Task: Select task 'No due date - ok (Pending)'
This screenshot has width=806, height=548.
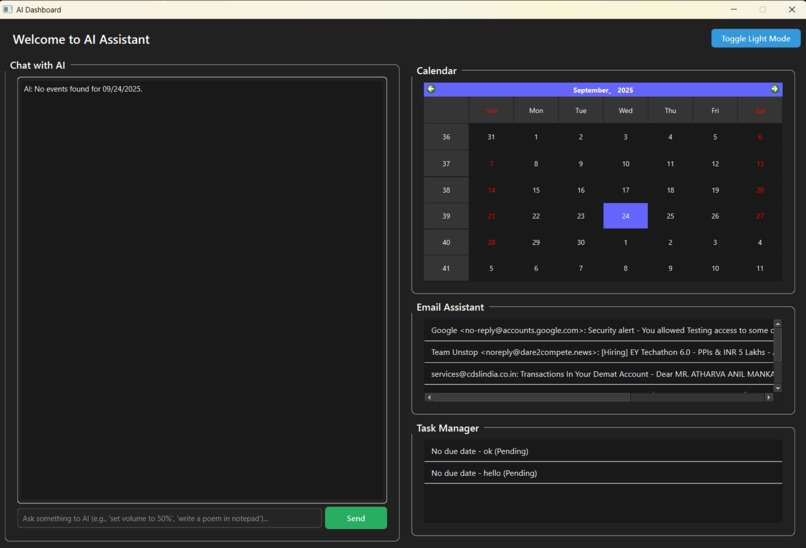Action: coord(603,451)
